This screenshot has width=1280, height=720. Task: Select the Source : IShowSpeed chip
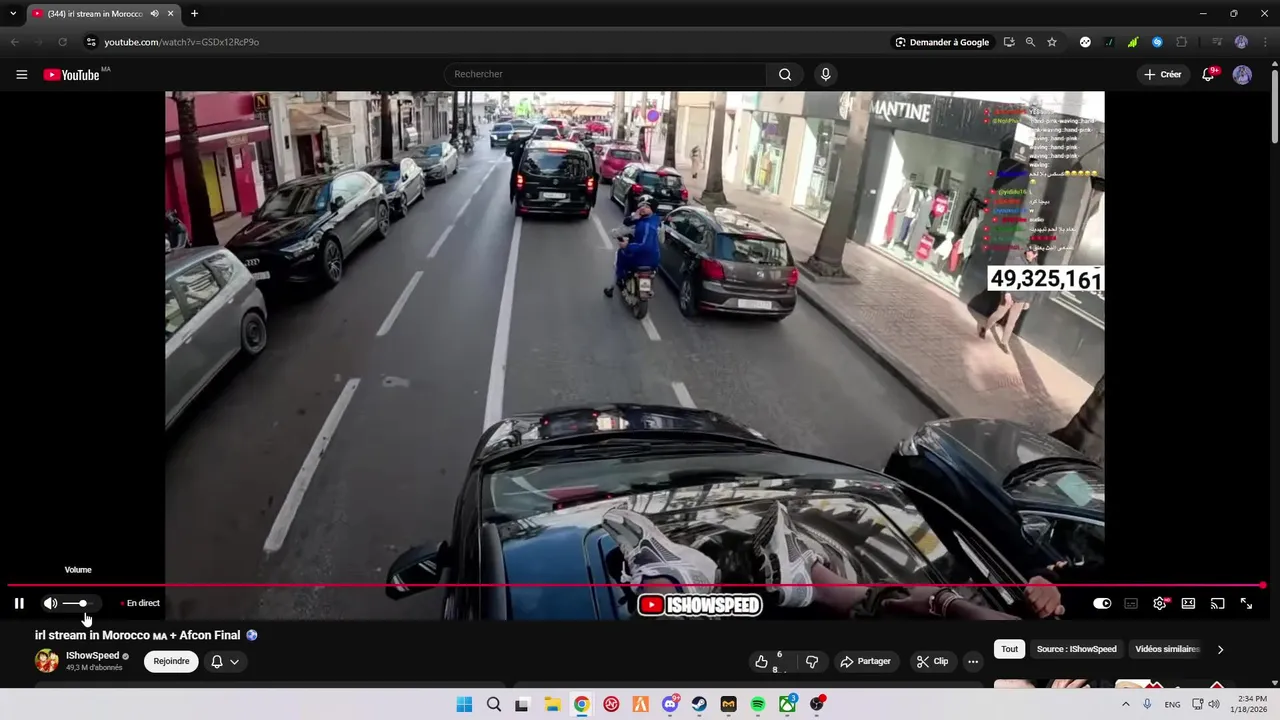click(1076, 649)
